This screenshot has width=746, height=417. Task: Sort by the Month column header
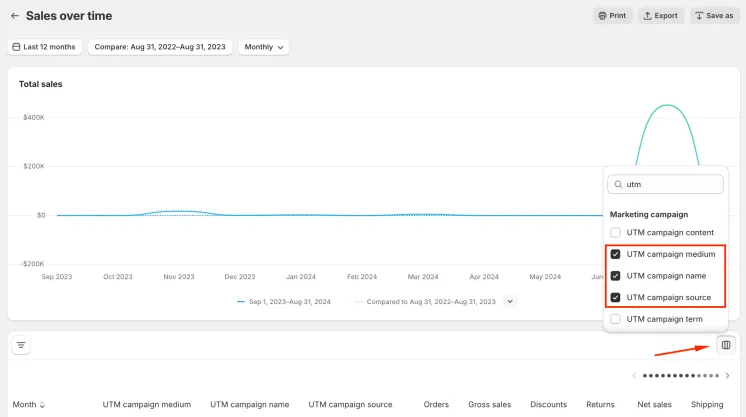point(29,405)
